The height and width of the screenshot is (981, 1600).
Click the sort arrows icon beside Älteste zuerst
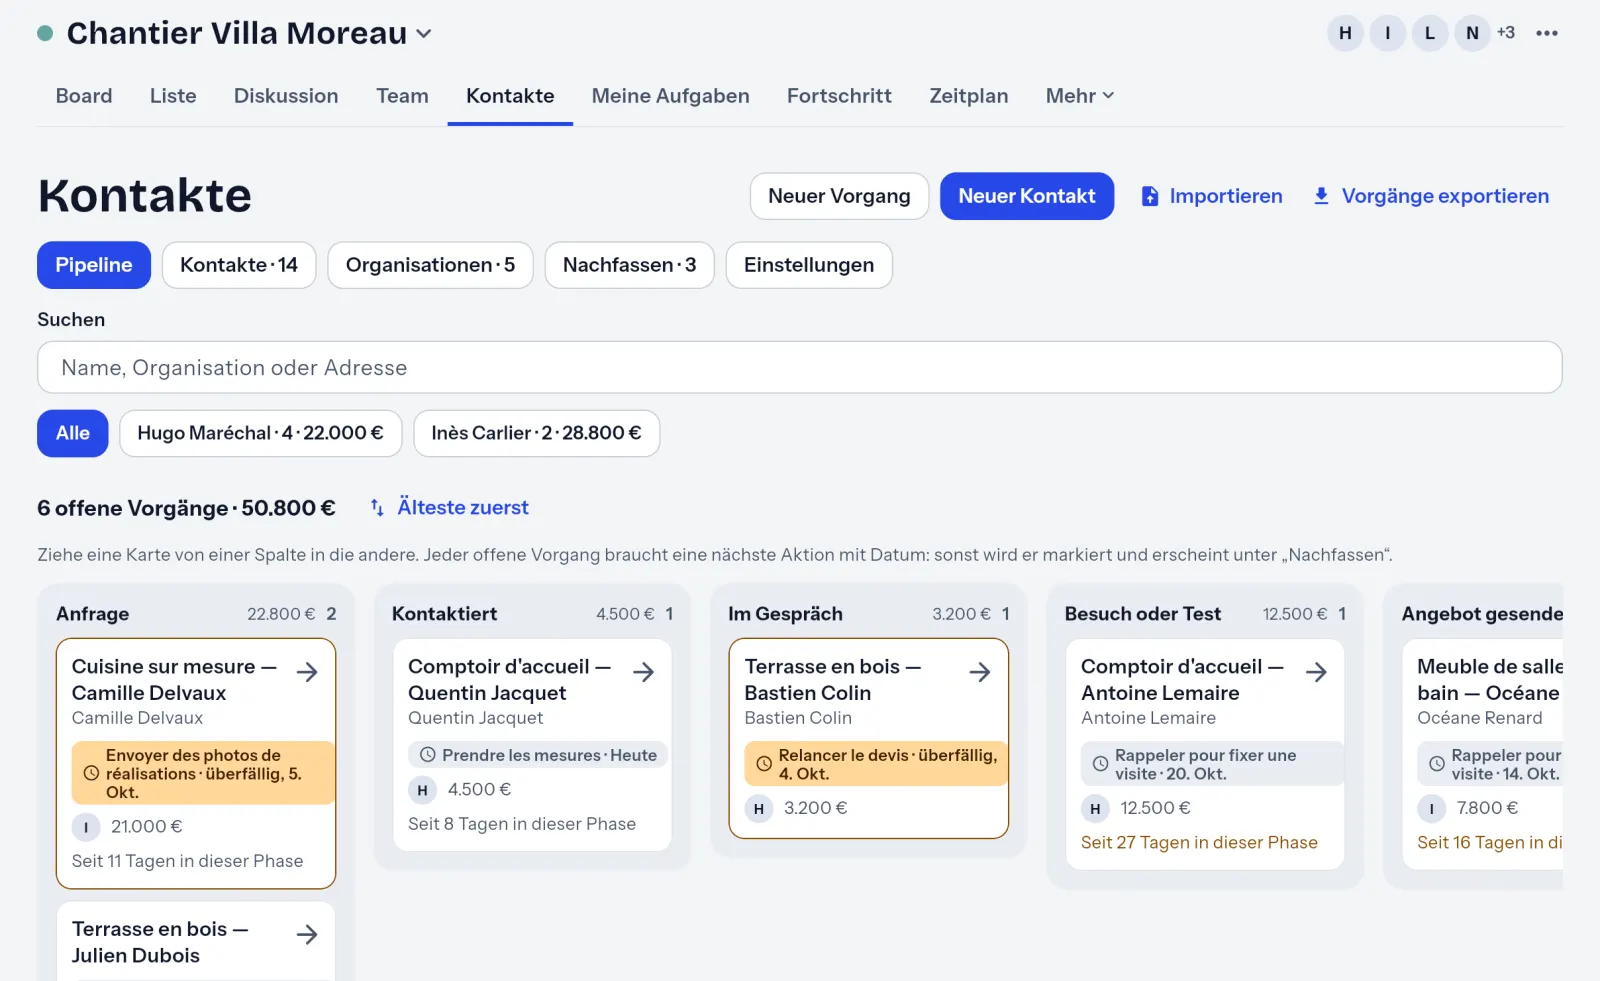pos(377,508)
